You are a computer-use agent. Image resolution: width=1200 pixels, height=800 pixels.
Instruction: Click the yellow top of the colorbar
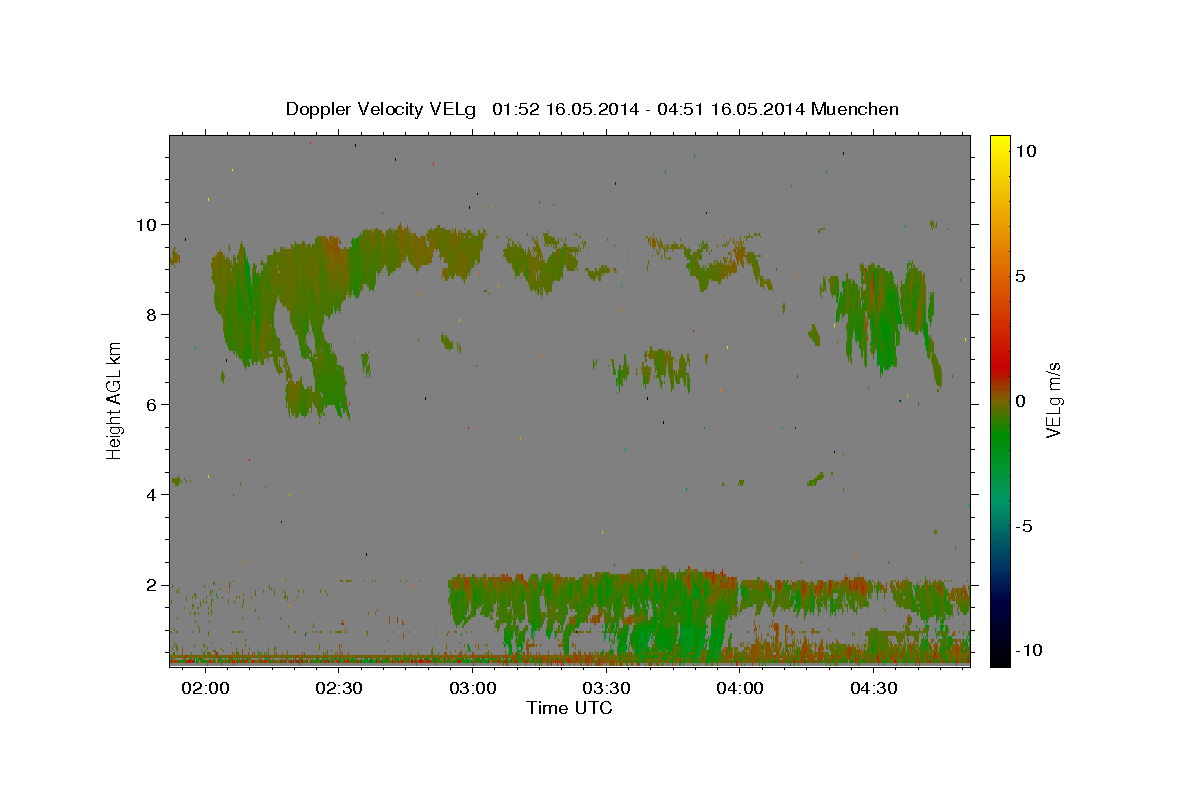pyautogui.click(x=999, y=145)
